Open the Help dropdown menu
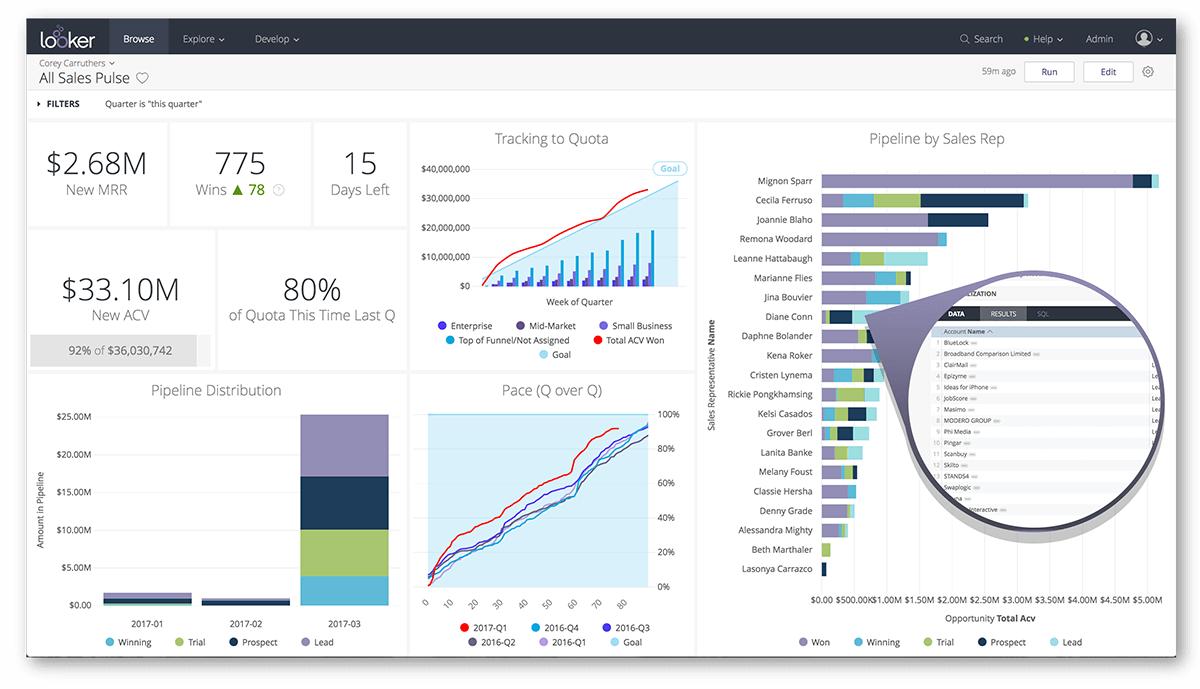This screenshot has height=689, width=1200. tap(1043, 39)
